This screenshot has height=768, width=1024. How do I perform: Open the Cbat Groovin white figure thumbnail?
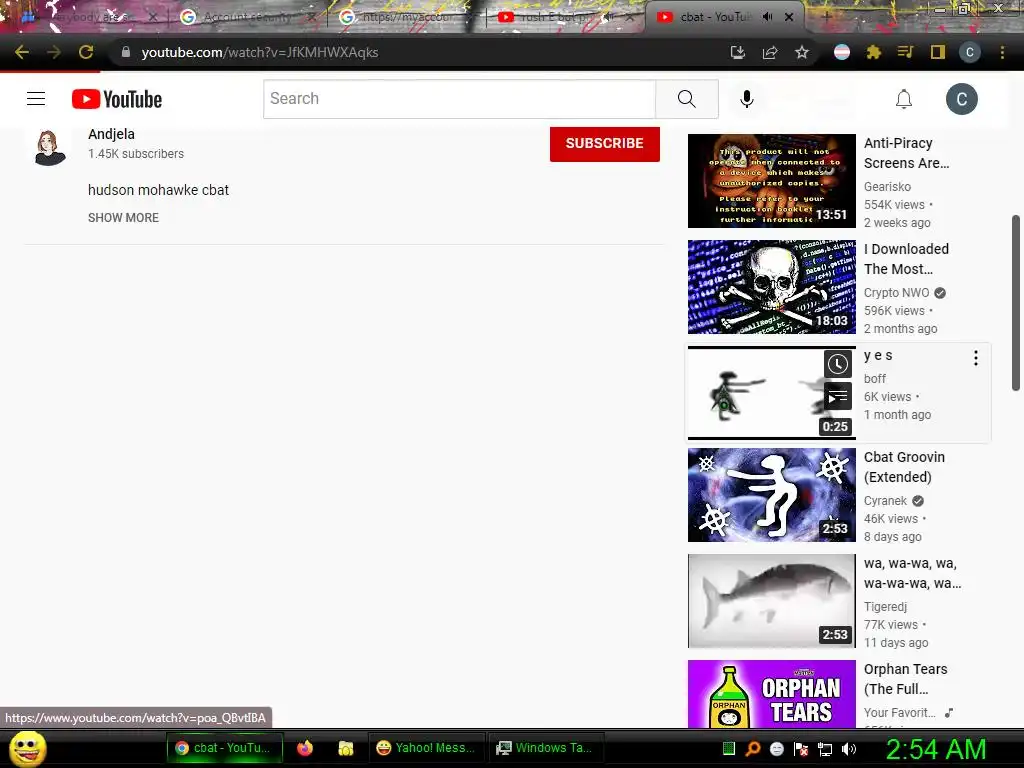click(771, 495)
